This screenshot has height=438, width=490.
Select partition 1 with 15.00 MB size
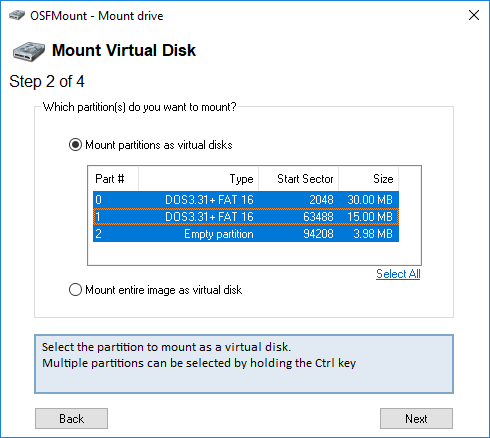(x=246, y=217)
